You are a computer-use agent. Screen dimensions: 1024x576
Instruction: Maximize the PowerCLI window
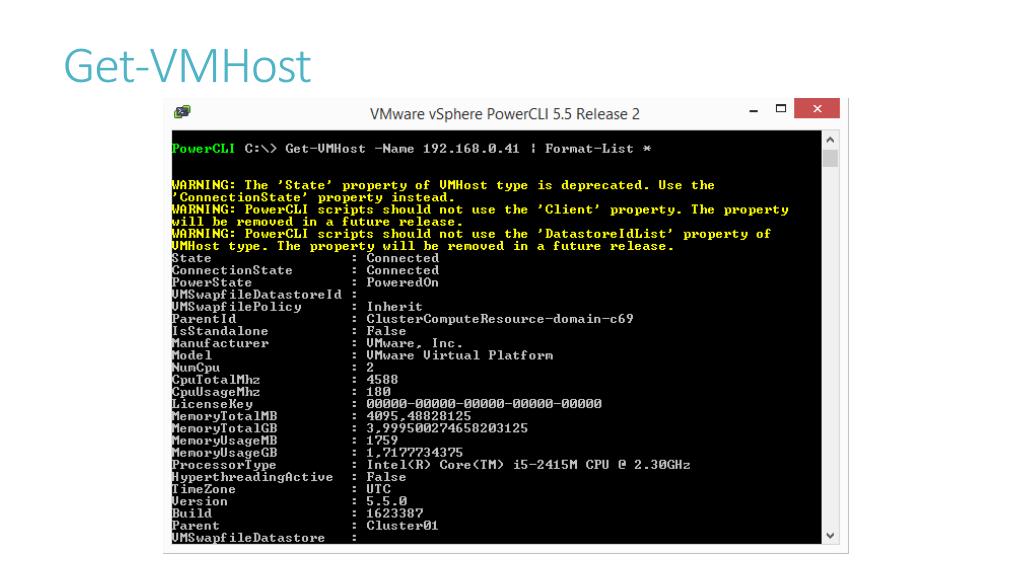tap(780, 108)
